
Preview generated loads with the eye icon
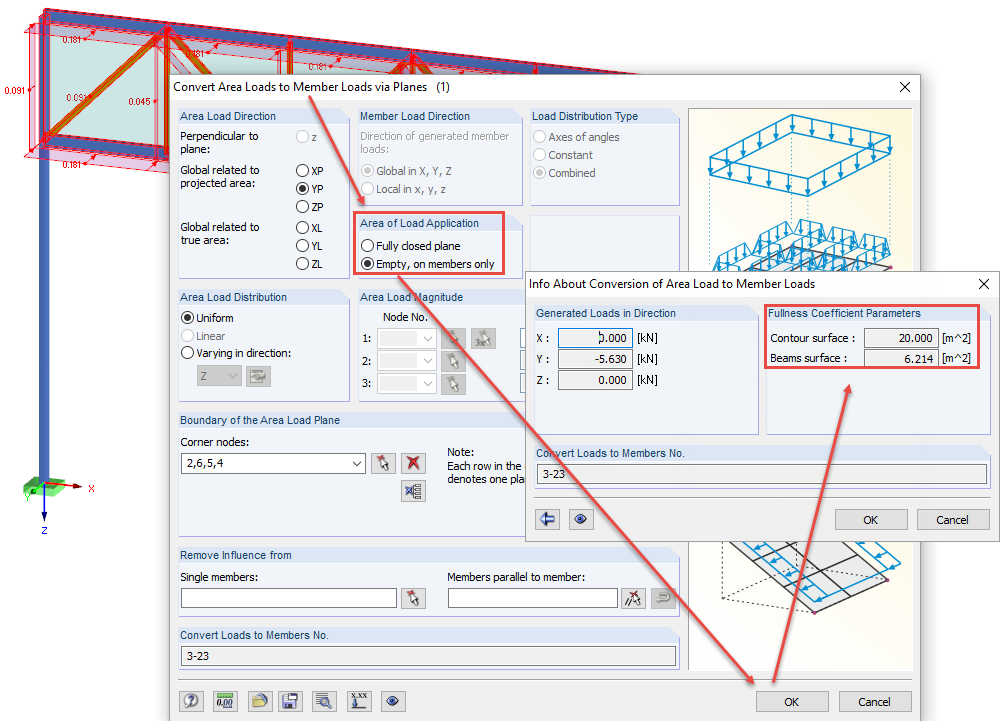click(581, 519)
